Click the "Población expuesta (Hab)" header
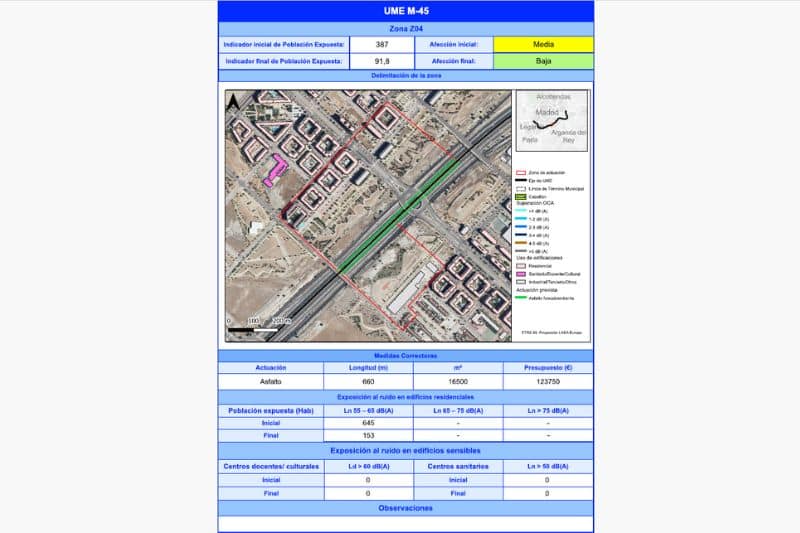The height and width of the screenshot is (533, 800). tap(271, 411)
